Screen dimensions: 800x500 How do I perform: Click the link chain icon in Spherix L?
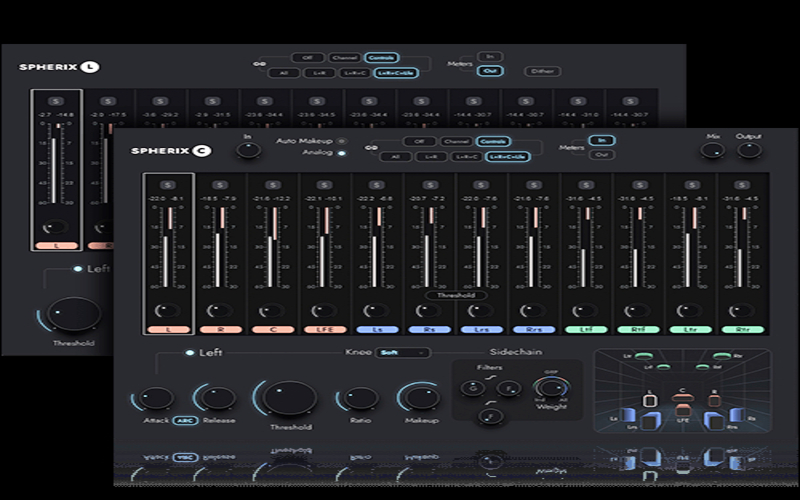pyautogui.click(x=258, y=64)
